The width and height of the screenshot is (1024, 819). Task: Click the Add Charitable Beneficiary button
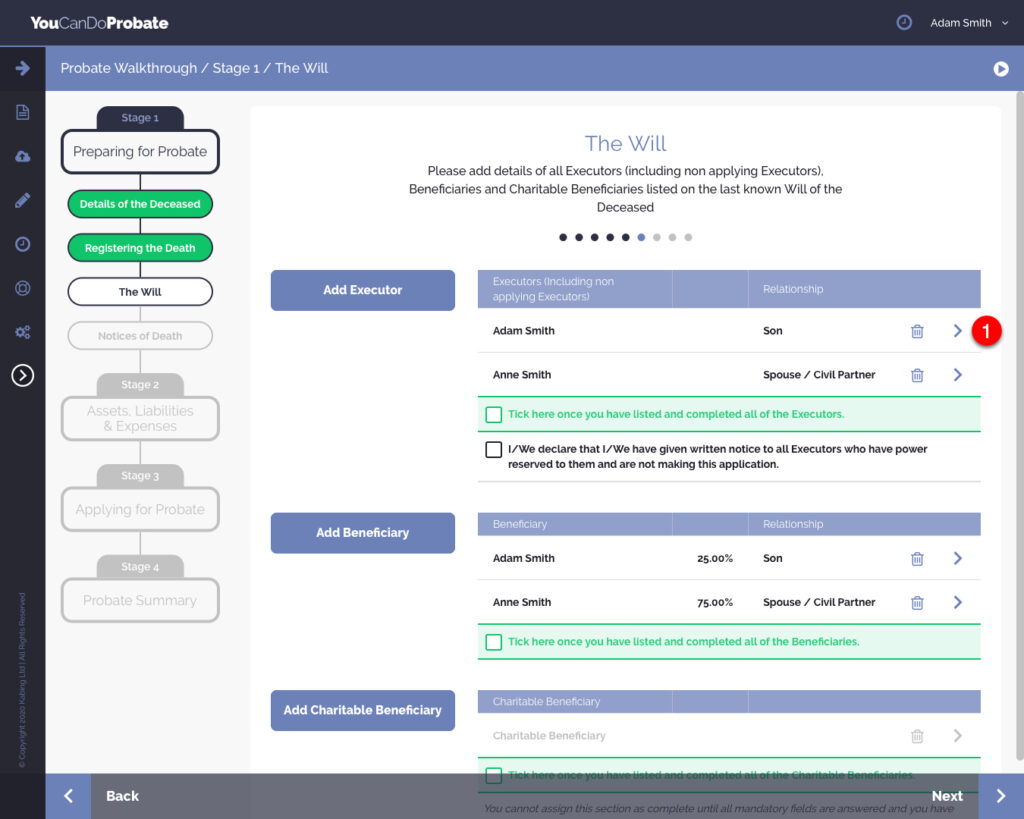click(x=362, y=710)
